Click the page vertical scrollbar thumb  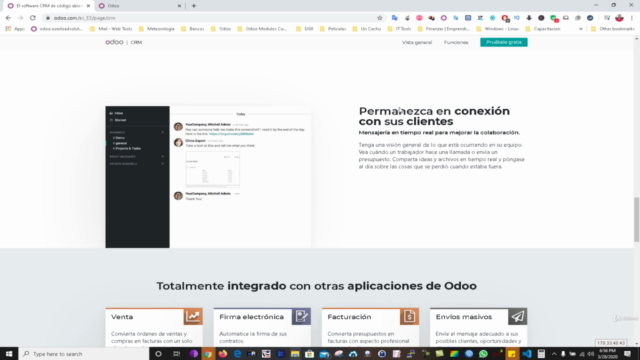tap(636, 219)
